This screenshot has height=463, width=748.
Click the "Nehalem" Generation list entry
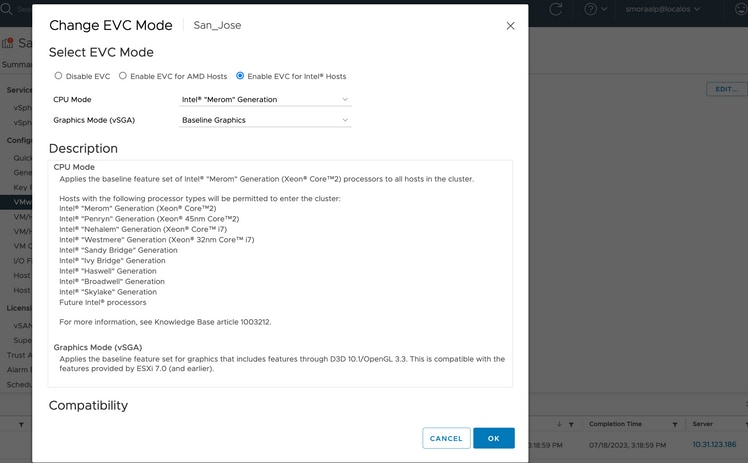point(143,229)
